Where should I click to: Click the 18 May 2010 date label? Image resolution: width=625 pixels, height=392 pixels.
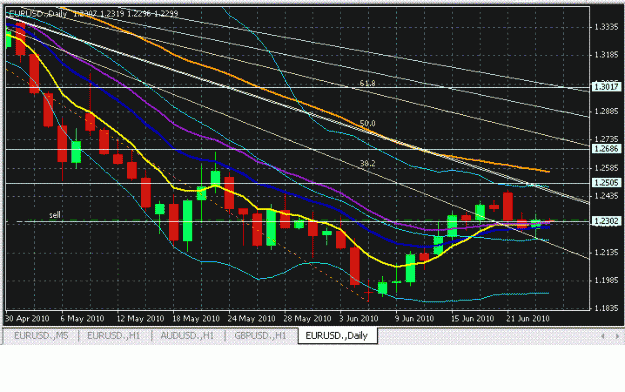click(196, 319)
